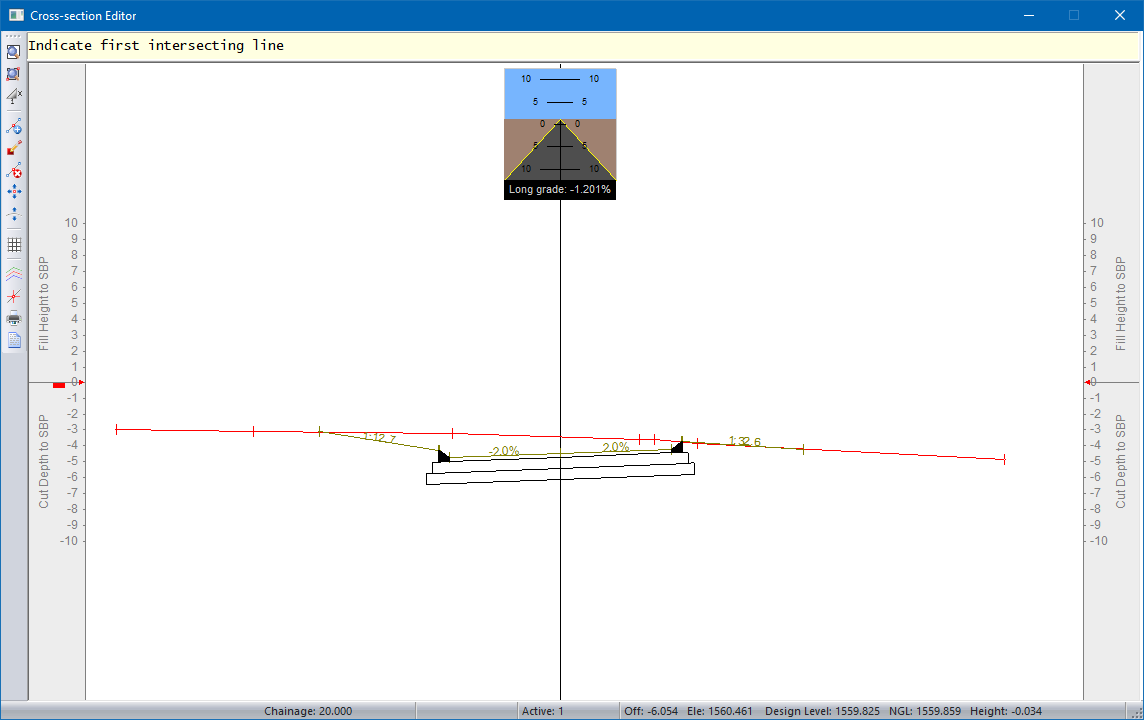
Task: Click the intersect lines tool icon
Action: [14, 296]
